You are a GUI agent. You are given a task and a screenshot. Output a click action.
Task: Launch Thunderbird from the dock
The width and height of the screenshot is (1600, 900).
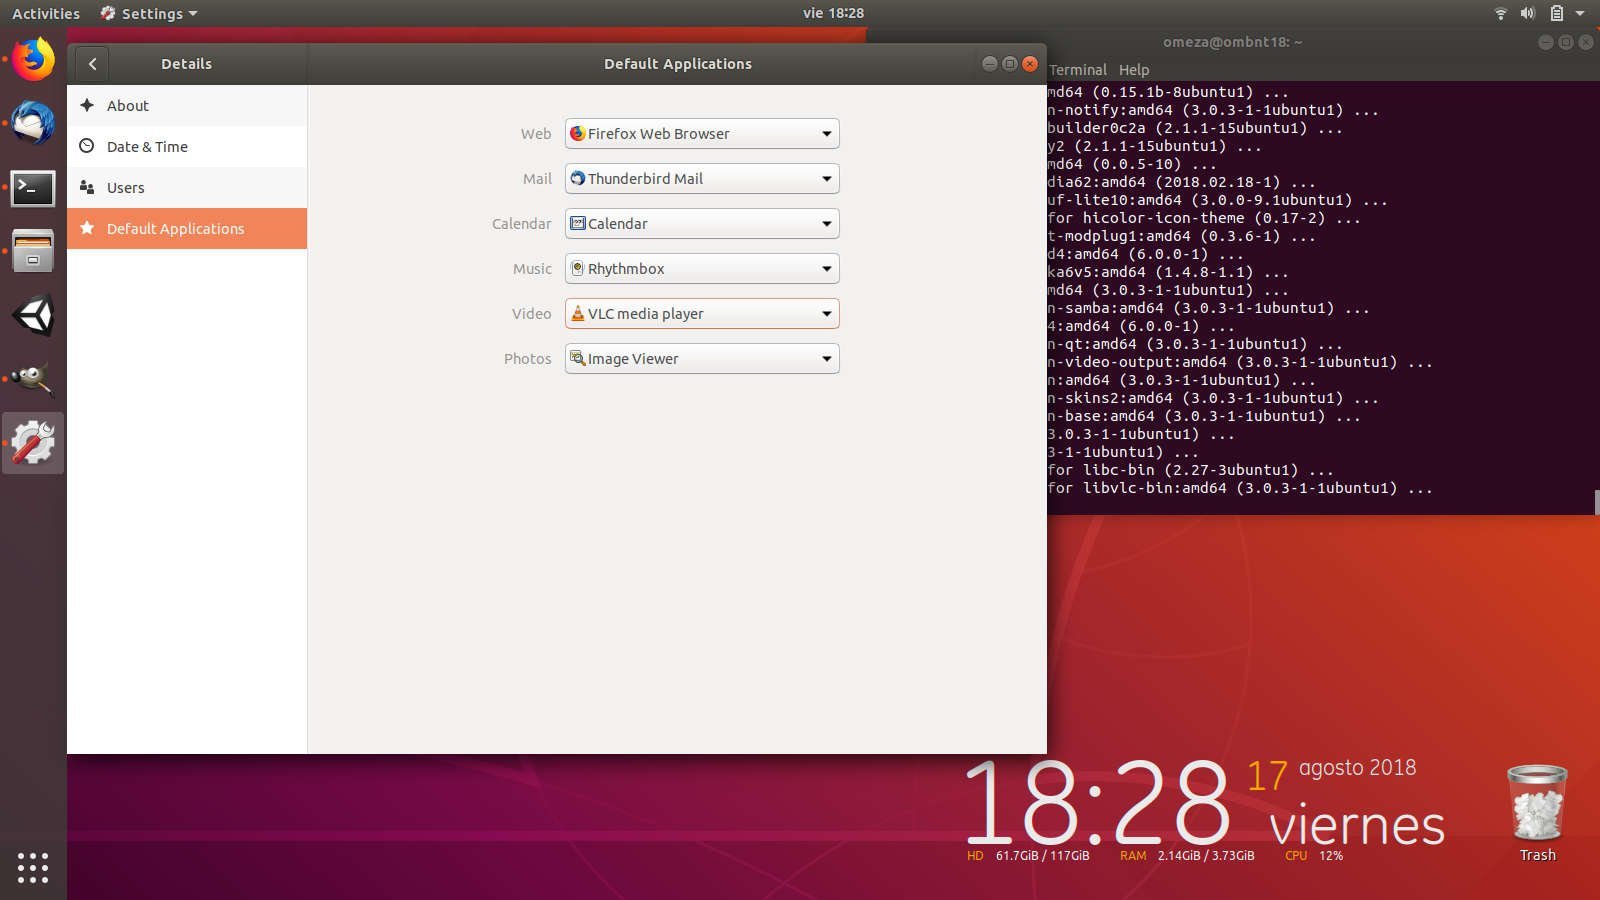pyautogui.click(x=33, y=123)
